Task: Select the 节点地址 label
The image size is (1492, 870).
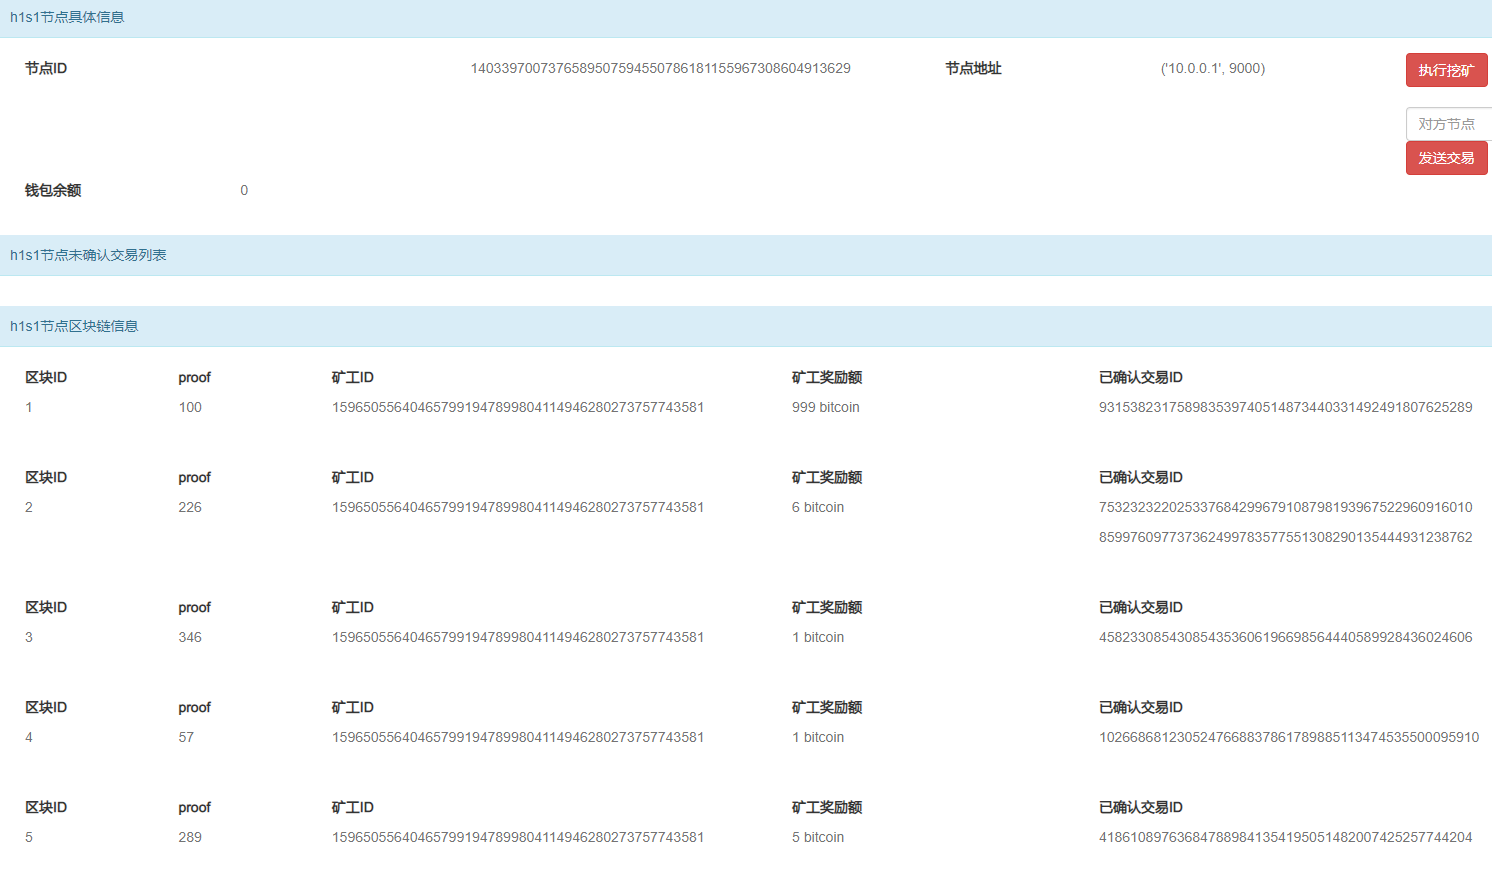Action: pyautogui.click(x=973, y=68)
